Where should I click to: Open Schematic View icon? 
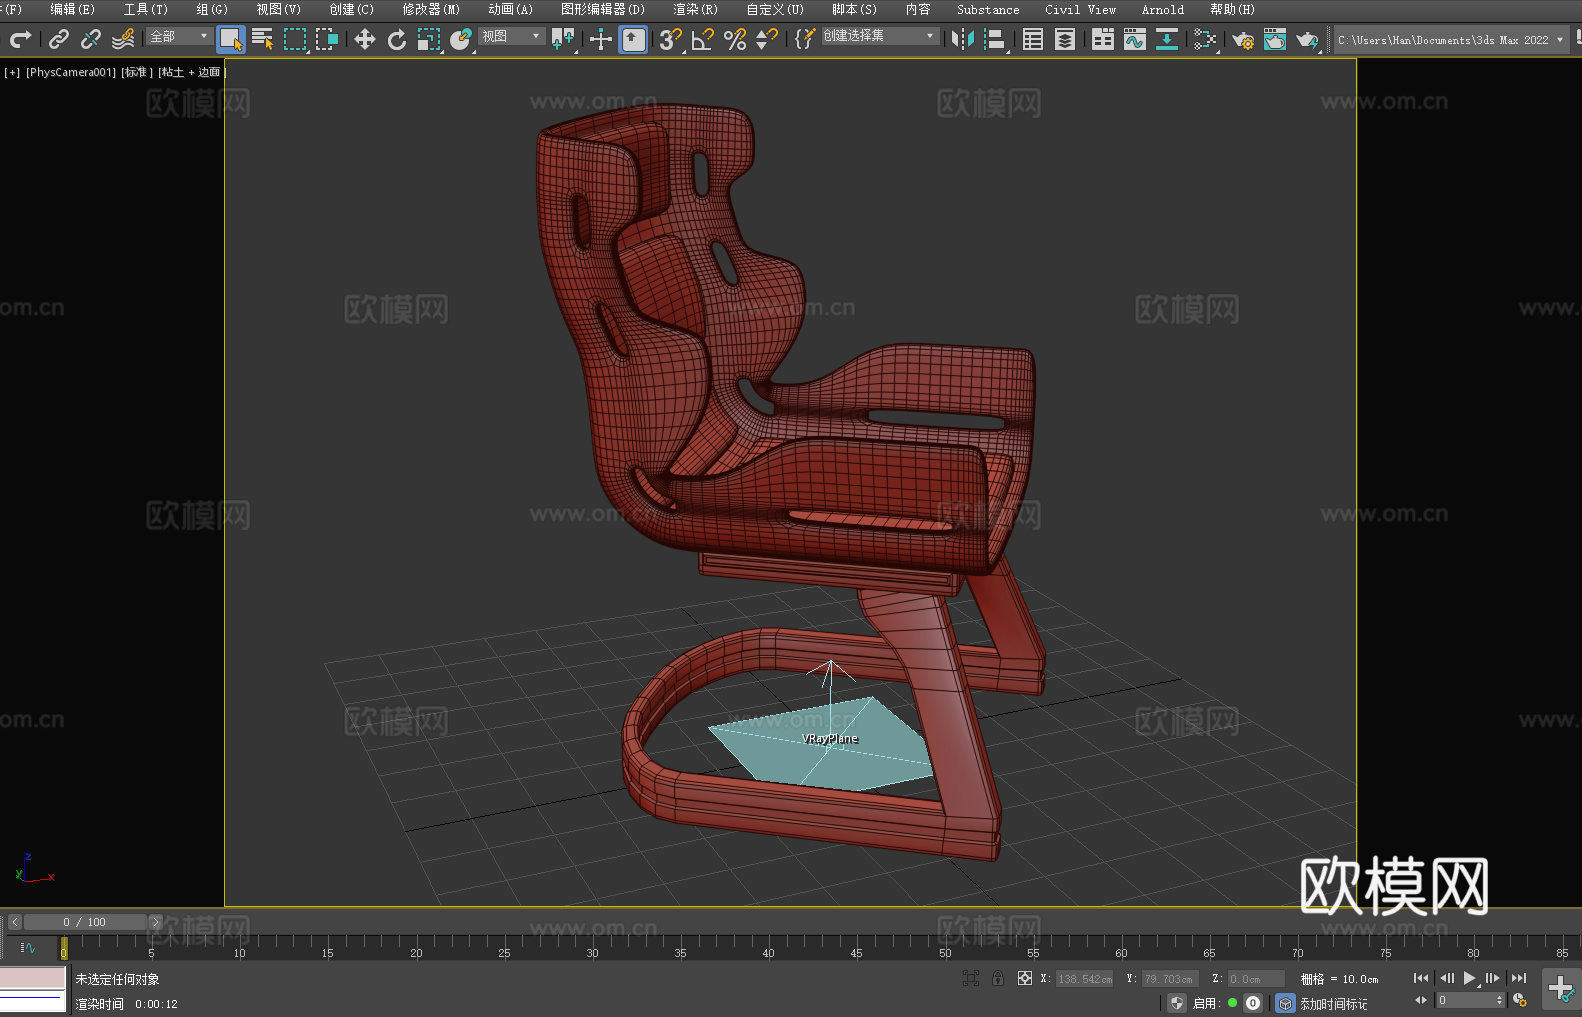[x=1205, y=39]
